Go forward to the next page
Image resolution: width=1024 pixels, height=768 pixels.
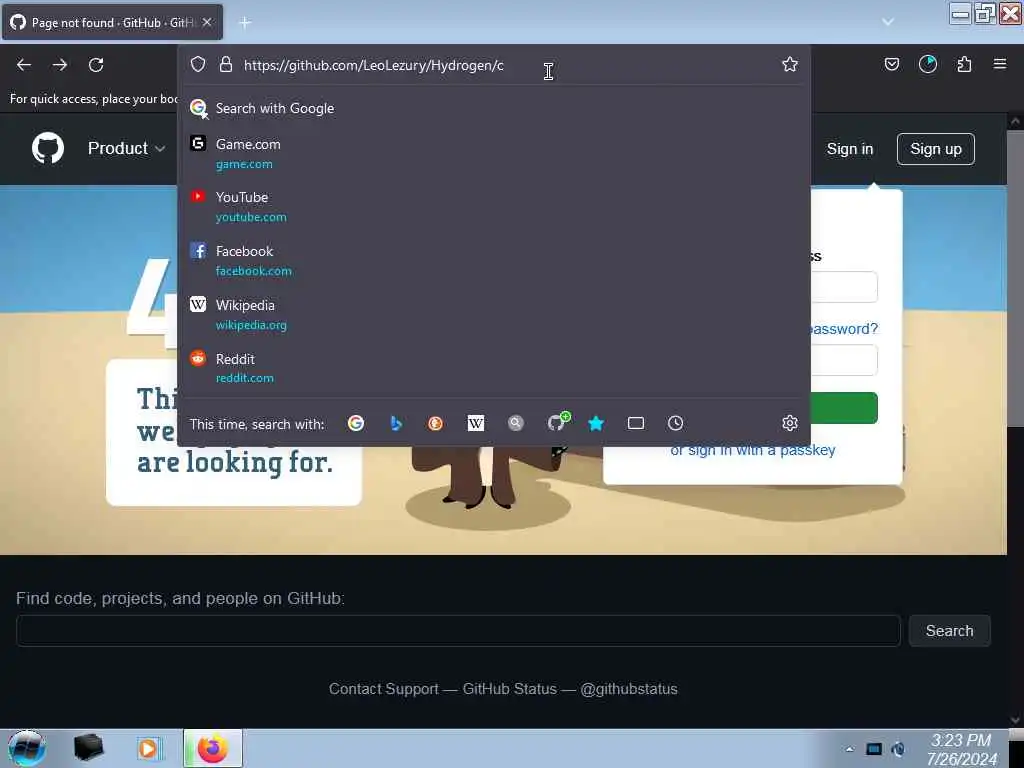point(60,65)
